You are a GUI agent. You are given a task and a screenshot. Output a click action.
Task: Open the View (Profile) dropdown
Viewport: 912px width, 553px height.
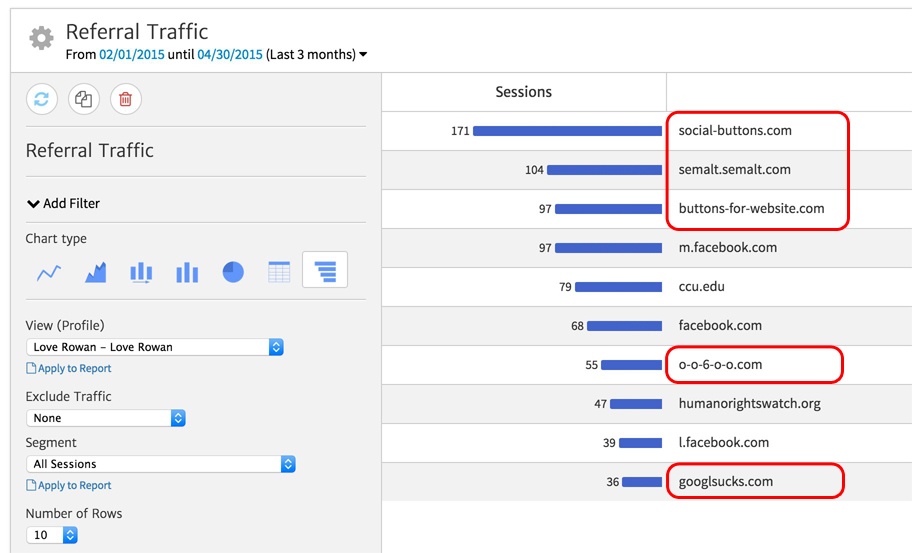[x=155, y=347]
